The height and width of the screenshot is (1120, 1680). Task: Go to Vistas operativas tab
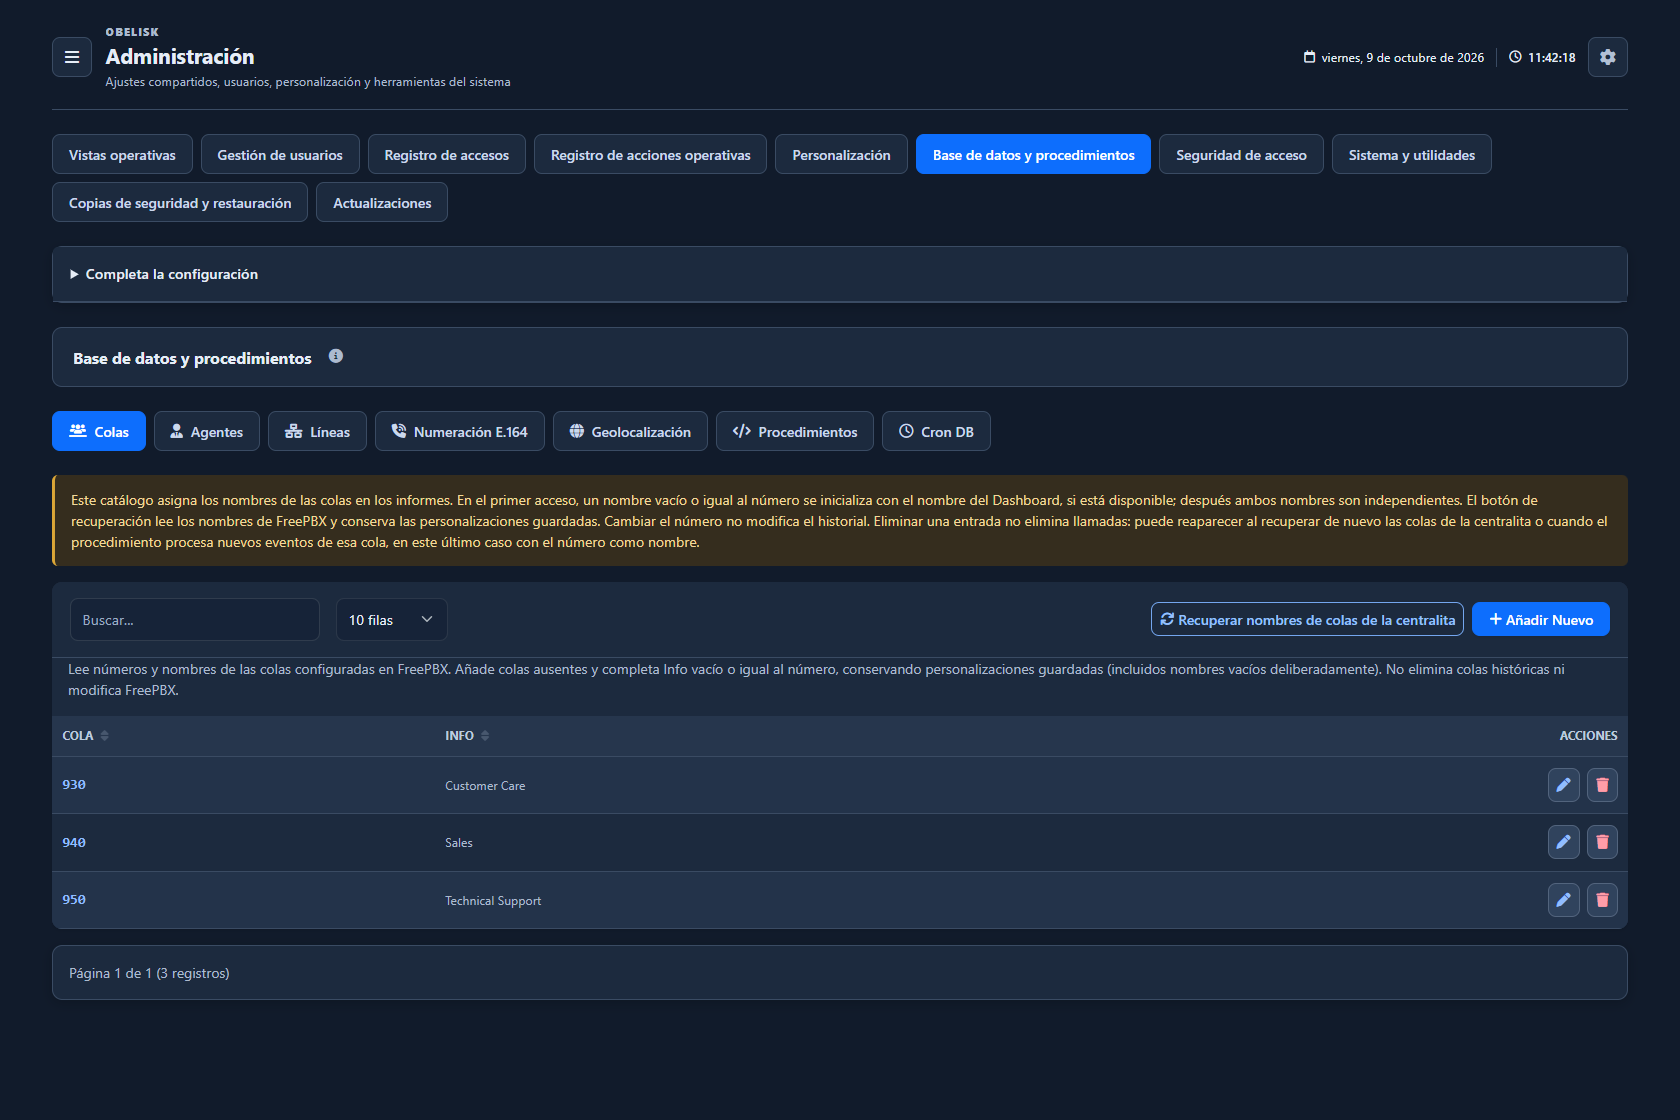pos(122,155)
